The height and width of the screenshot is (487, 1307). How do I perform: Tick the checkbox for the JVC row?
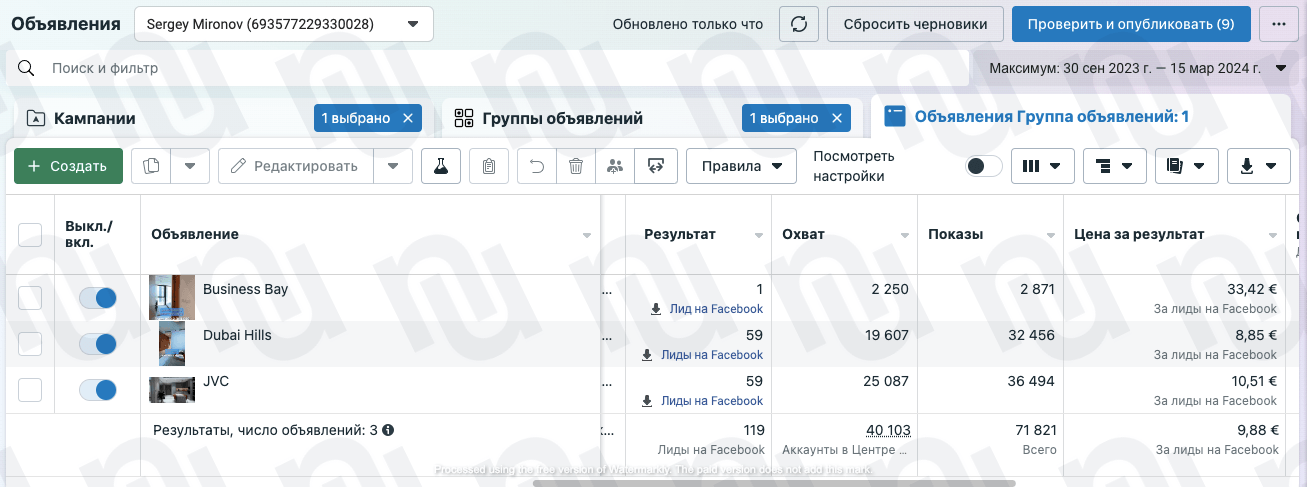coord(30,390)
